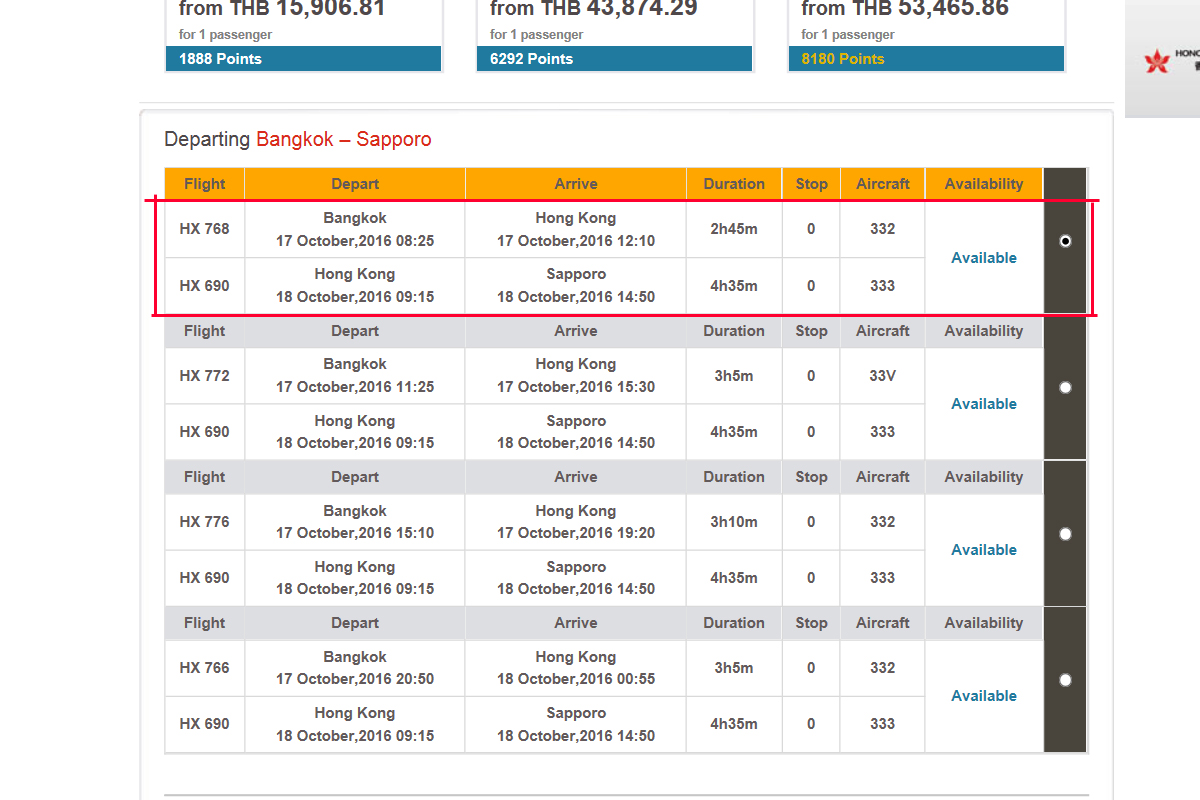
Task: Click the Bangkok 15:10 departure cell
Action: 355,522
